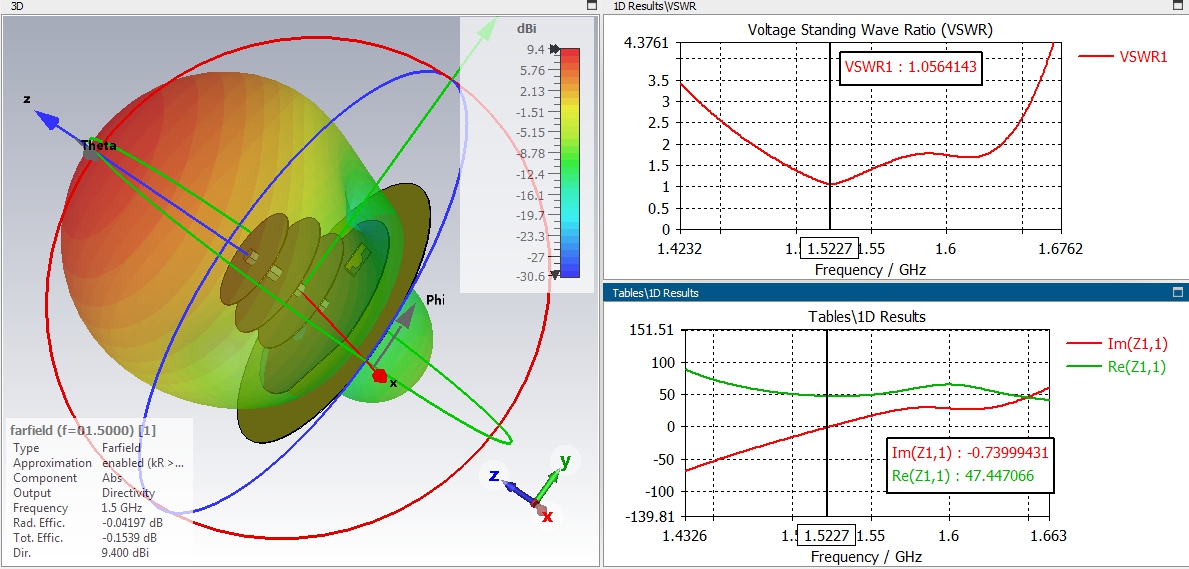The image size is (1189, 569).
Task: Select the Phi arrow handle in farfield
Action: [405, 316]
